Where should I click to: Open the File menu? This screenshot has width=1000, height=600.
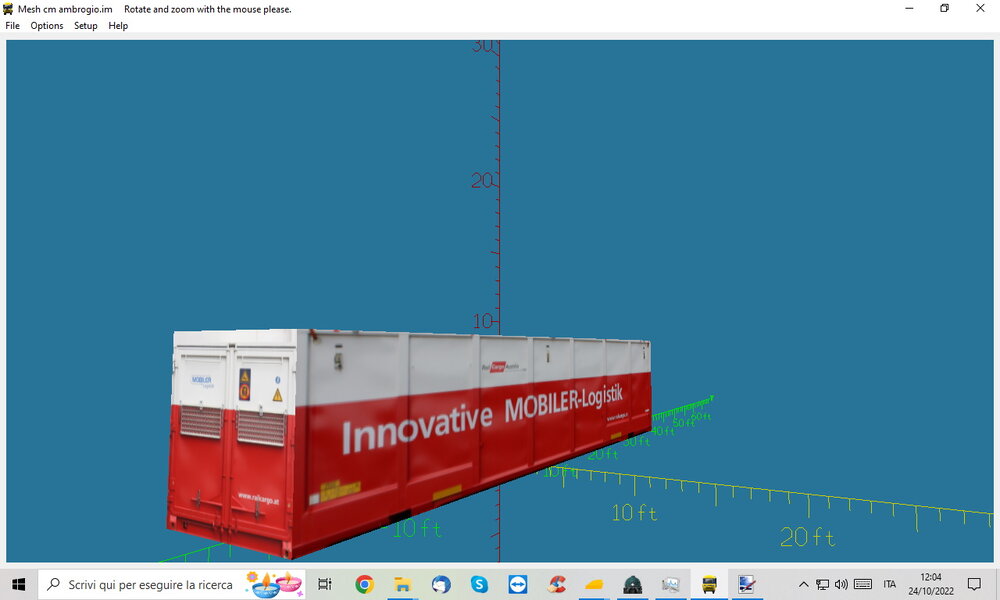12,26
